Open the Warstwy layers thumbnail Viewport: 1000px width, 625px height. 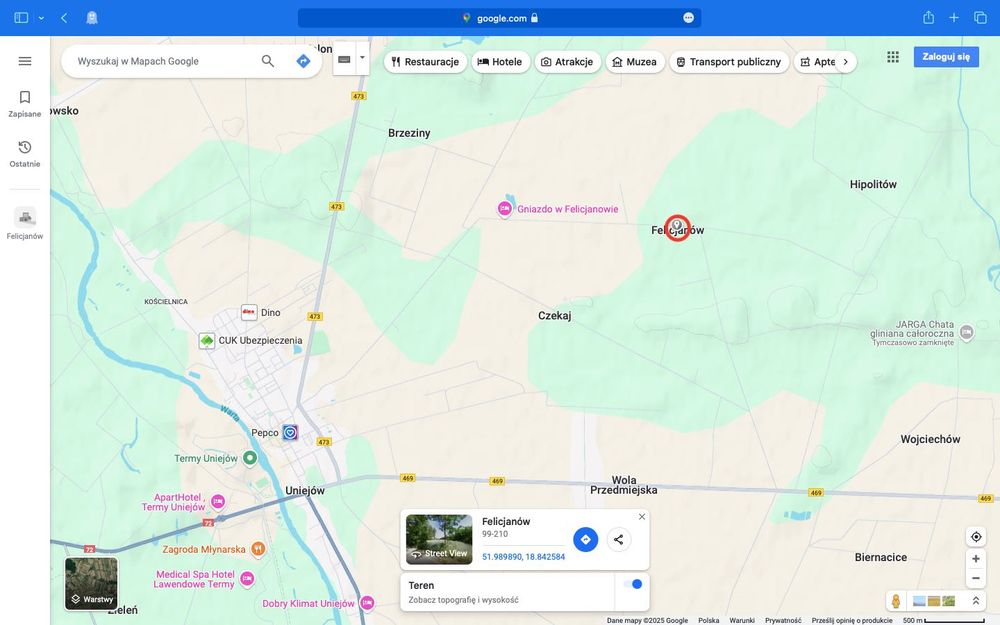pyautogui.click(x=91, y=583)
